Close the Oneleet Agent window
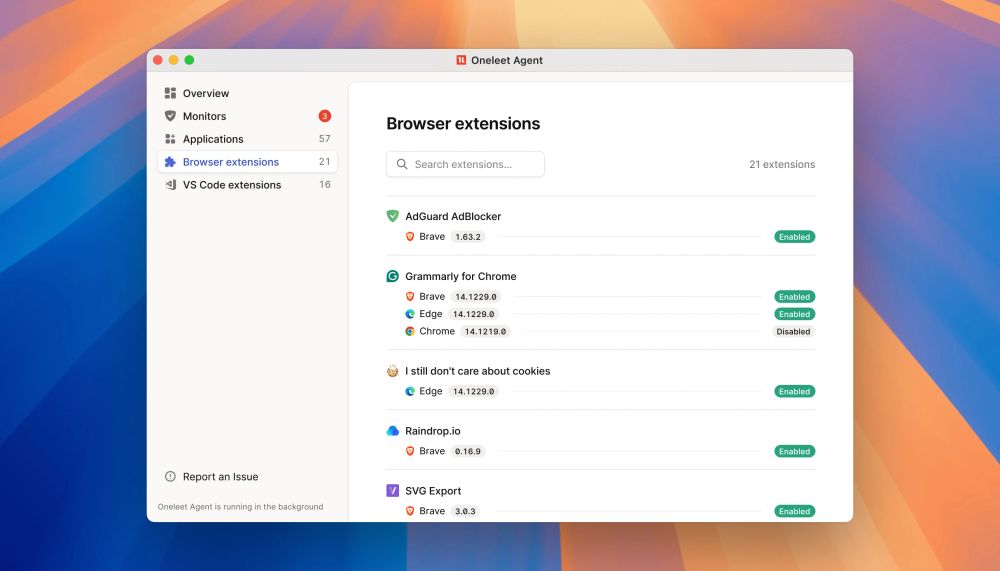Image resolution: width=1000 pixels, height=571 pixels. 158,60
